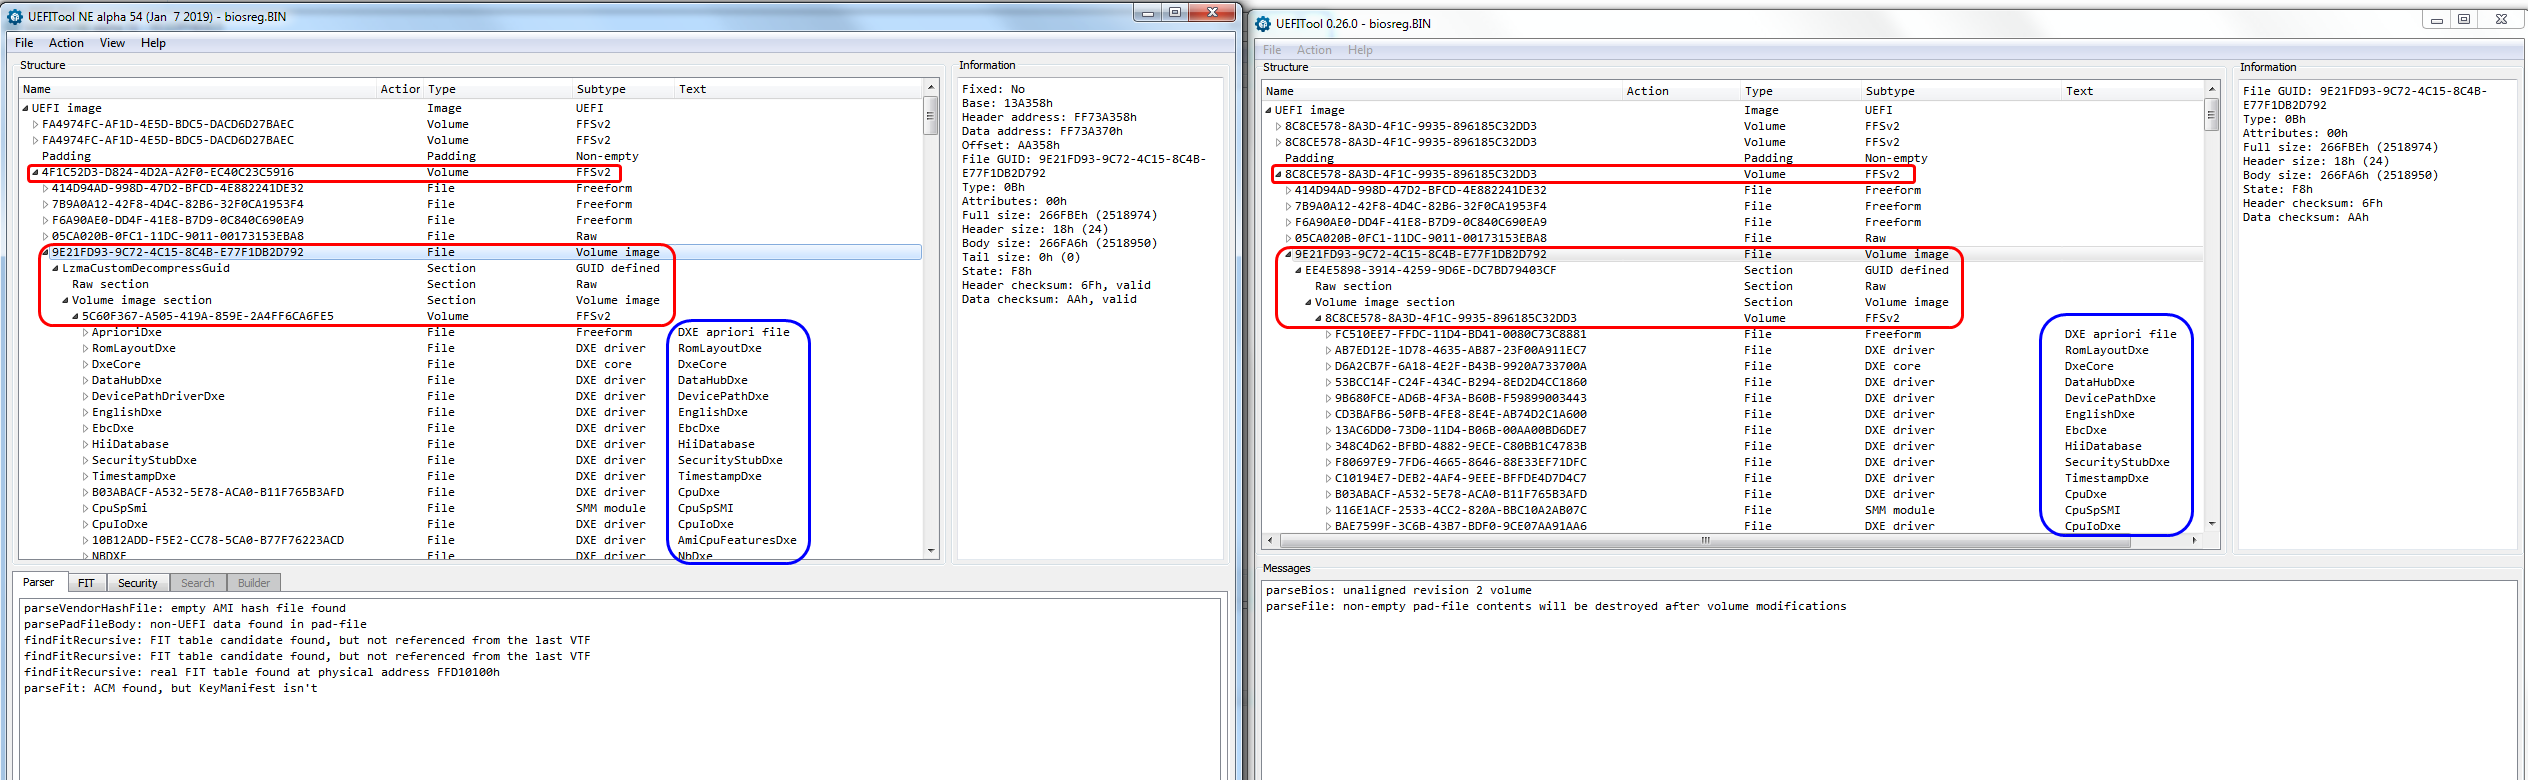Switch to the Builder tab

click(254, 583)
